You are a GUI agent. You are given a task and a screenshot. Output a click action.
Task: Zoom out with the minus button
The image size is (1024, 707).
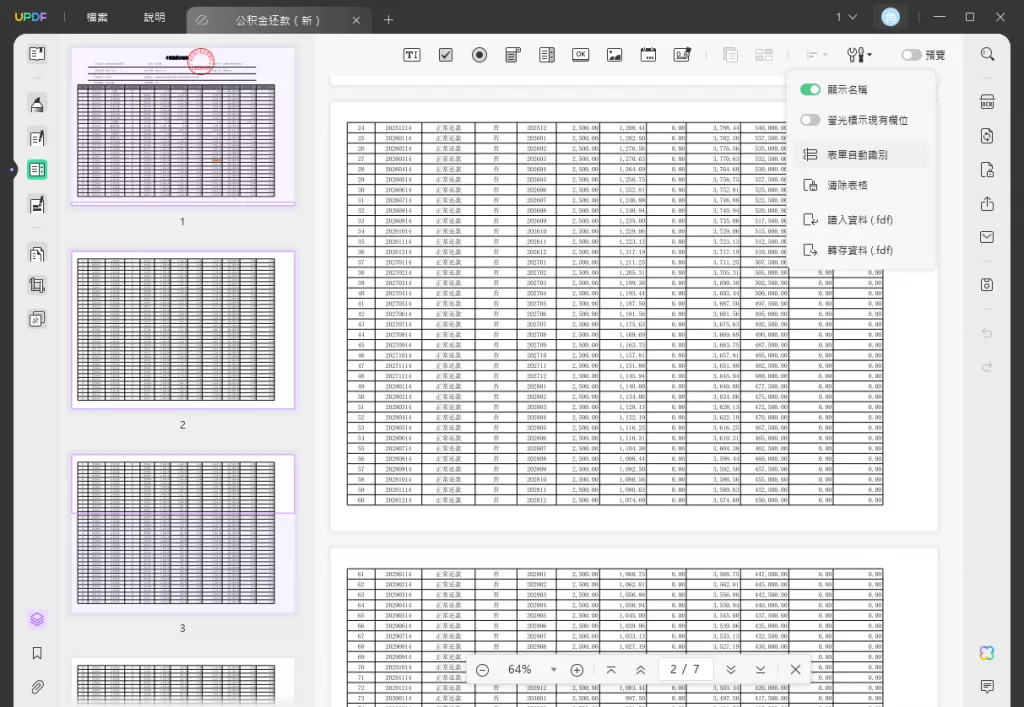(x=483, y=670)
